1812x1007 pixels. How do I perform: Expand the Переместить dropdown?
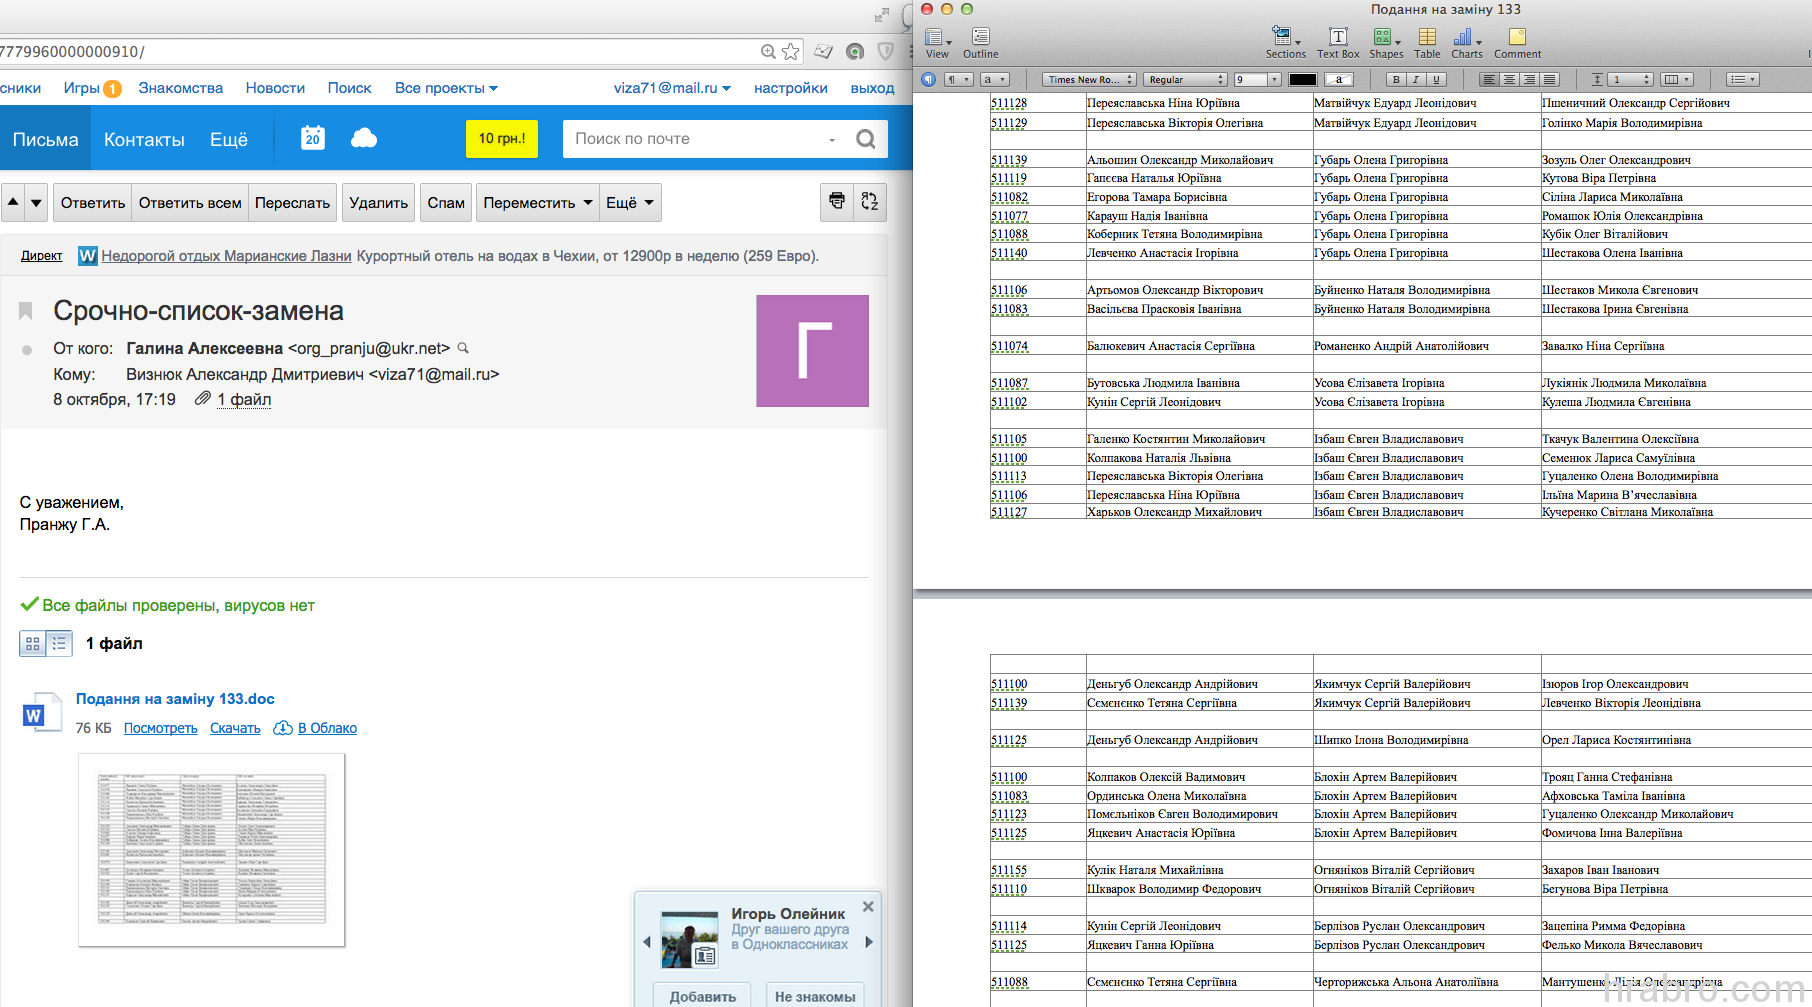(x=538, y=203)
